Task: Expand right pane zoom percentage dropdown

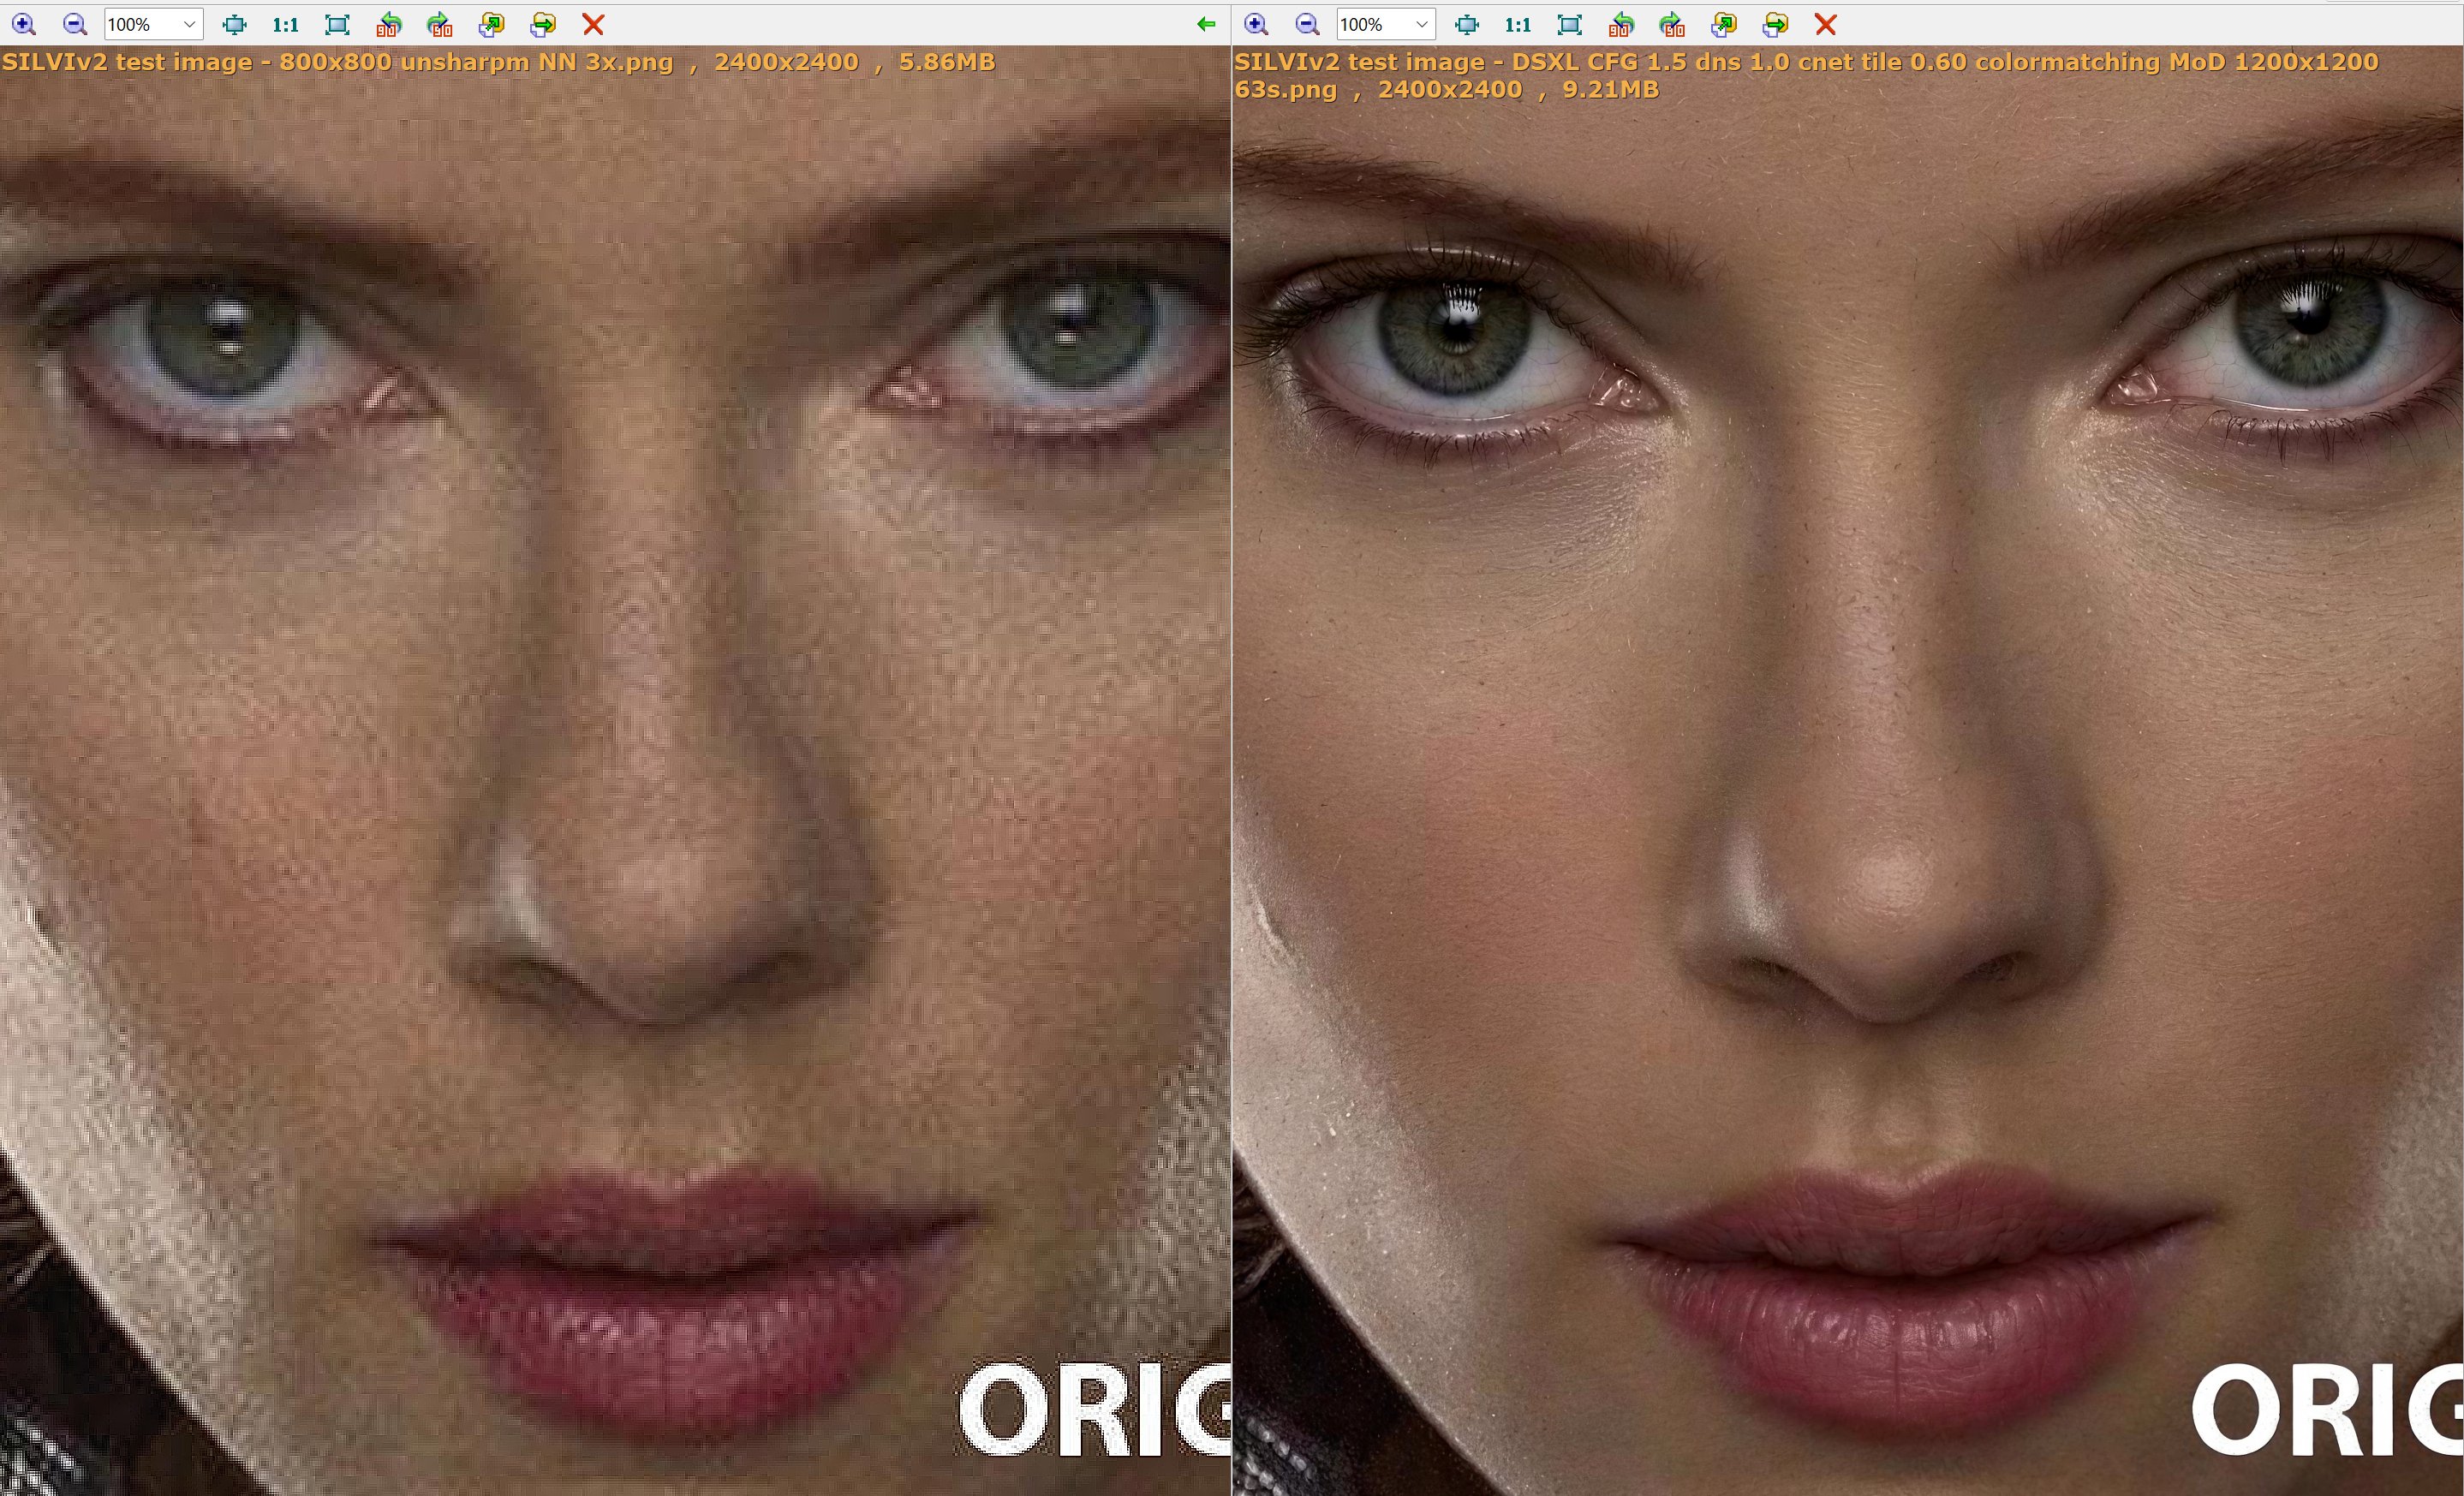Action: pos(1420,24)
